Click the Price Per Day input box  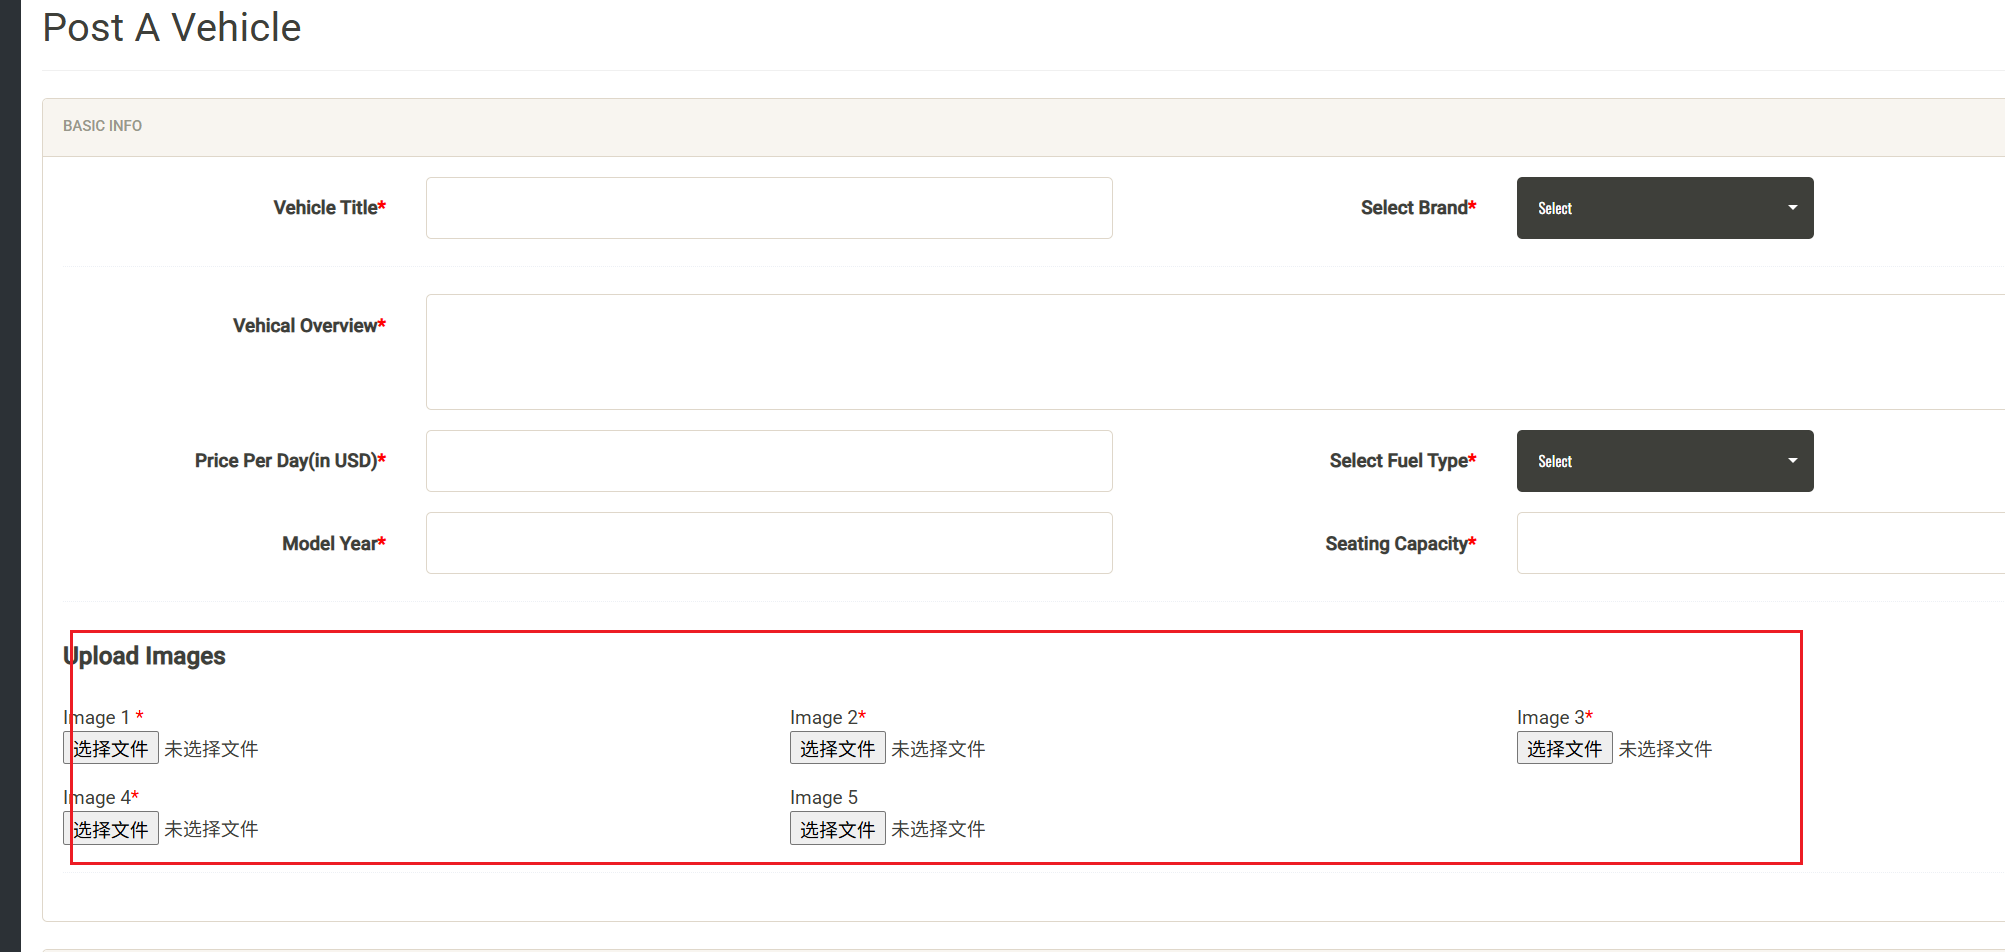click(768, 461)
